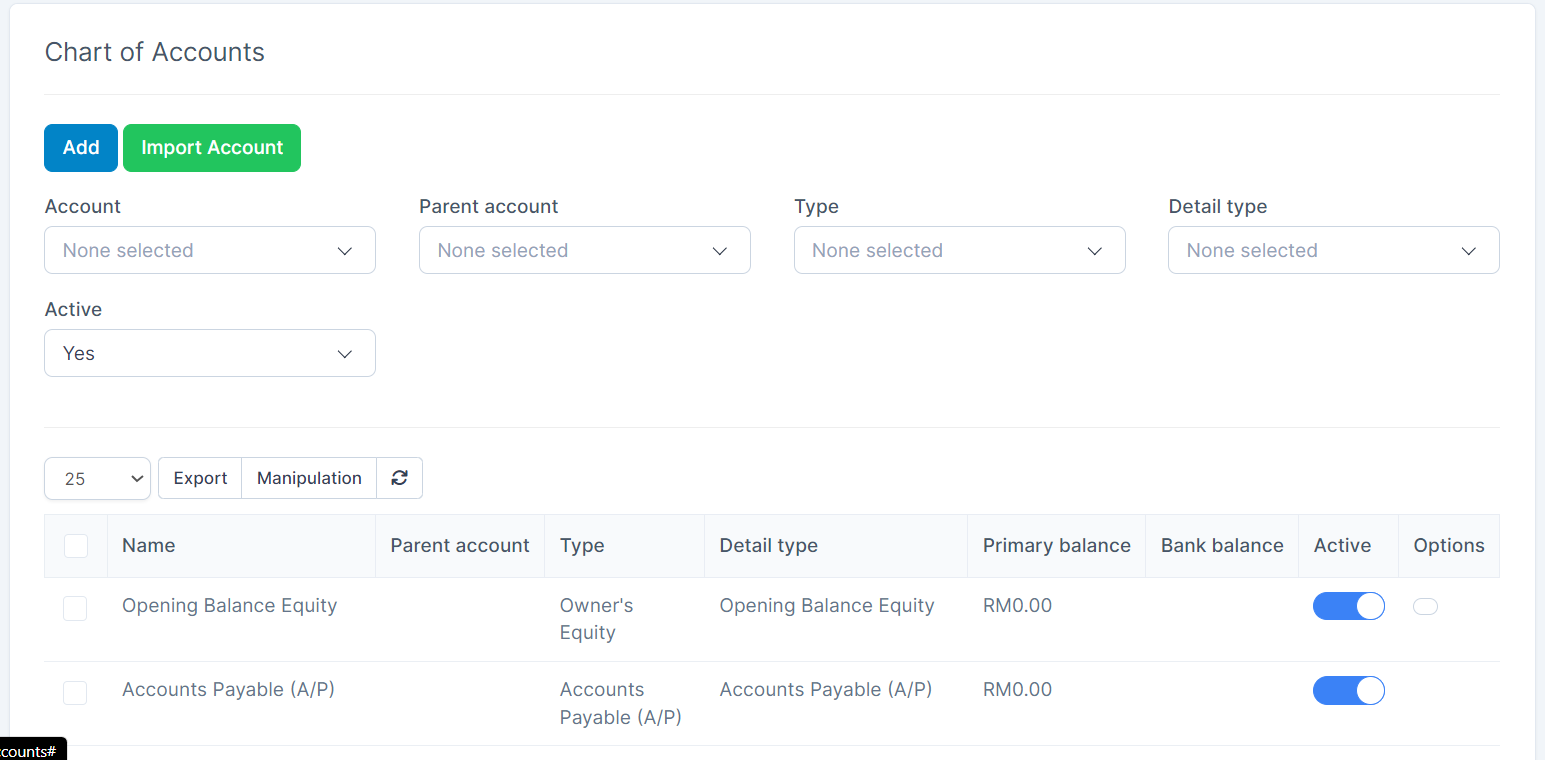Tick the select-all checkbox in table header
The height and width of the screenshot is (760, 1545).
click(x=76, y=546)
